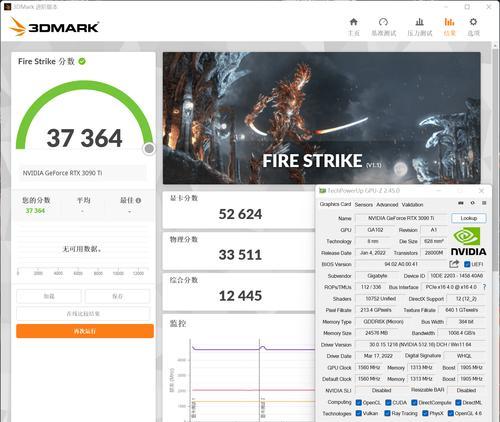
Task: Click the Lookup button in GPU-Z
Action: 469,218
